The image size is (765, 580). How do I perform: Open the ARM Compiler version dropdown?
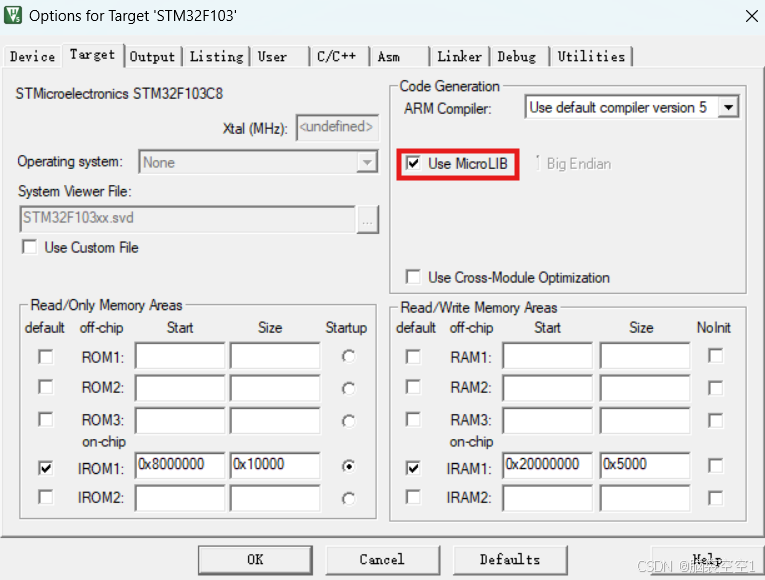(632, 107)
